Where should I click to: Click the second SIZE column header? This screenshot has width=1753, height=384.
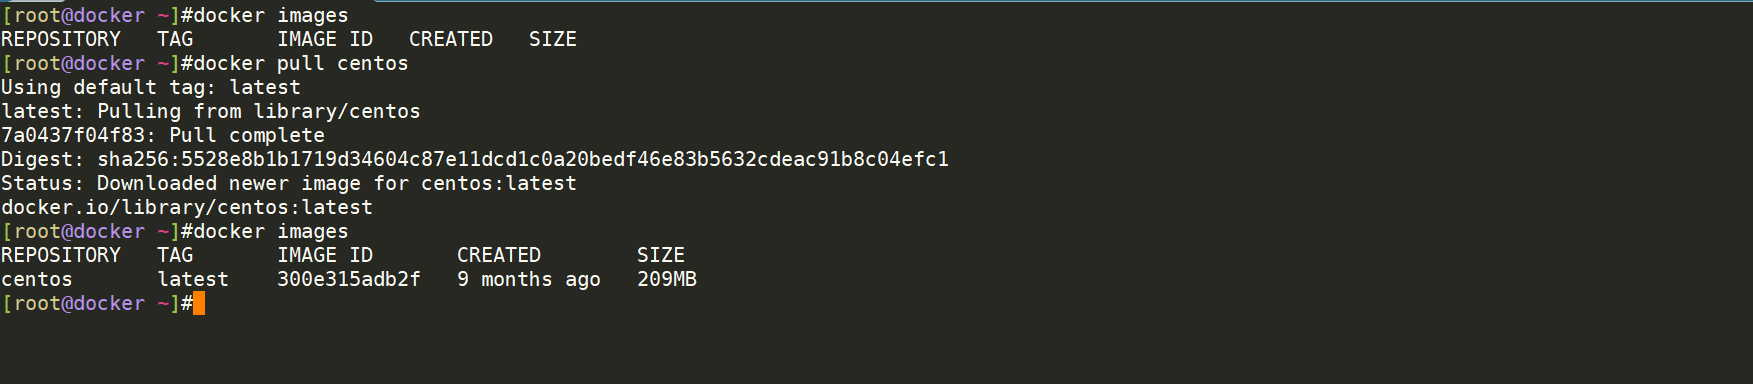coord(661,255)
